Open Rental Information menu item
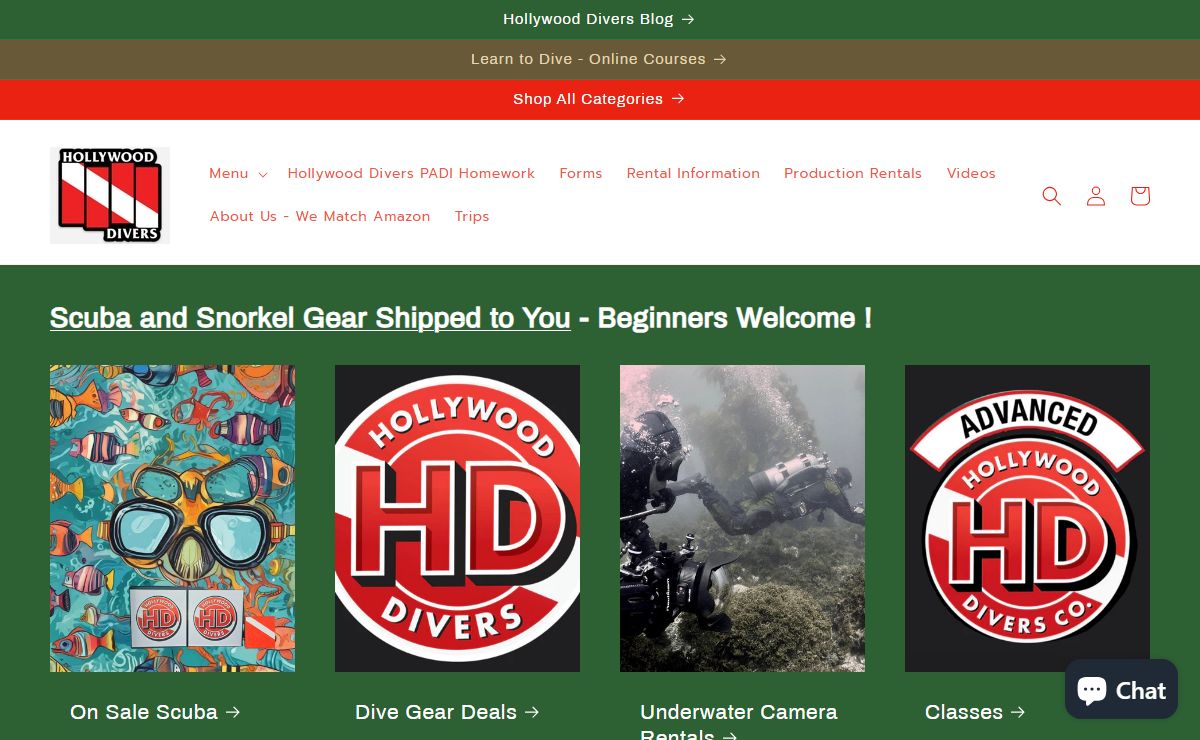The width and height of the screenshot is (1200, 740). (x=693, y=173)
